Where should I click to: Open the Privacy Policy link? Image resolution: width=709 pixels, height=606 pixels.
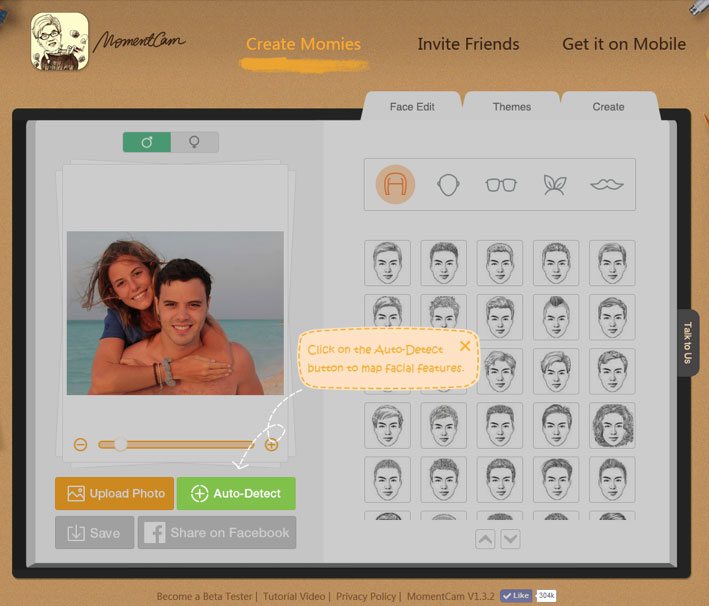pyautogui.click(x=366, y=596)
